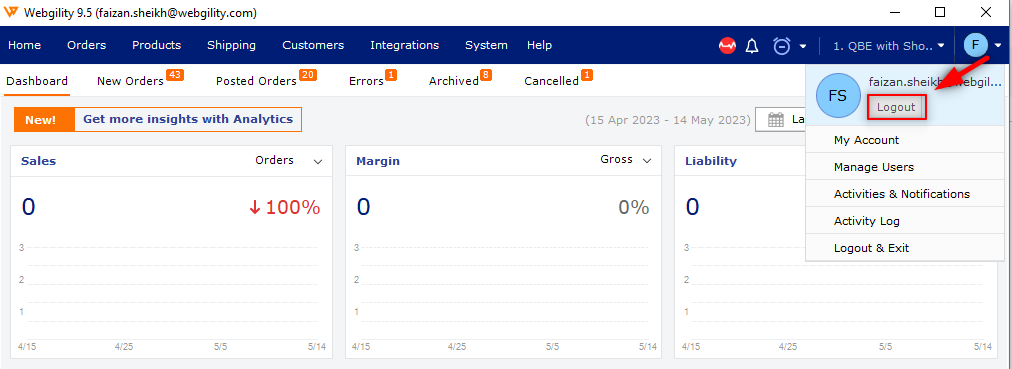The height and width of the screenshot is (369, 1012).
Task: Click the date range '15 Apr 2023 - 14 May 2023'
Action: (668, 120)
